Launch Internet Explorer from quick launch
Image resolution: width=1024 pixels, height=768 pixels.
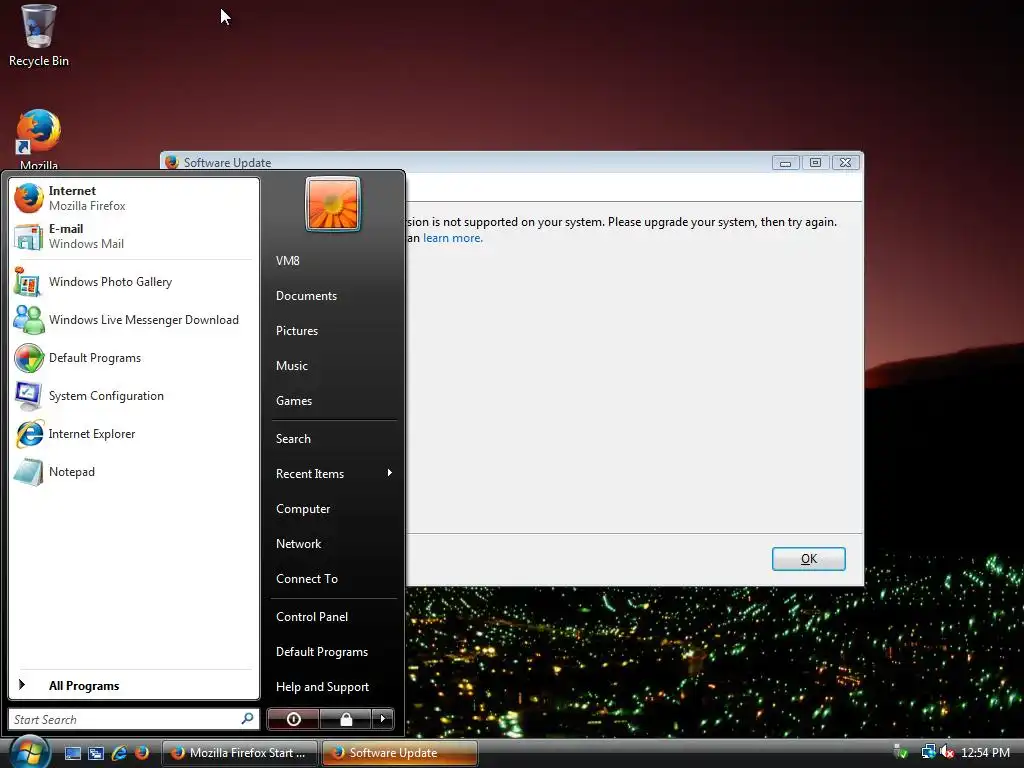pos(119,753)
